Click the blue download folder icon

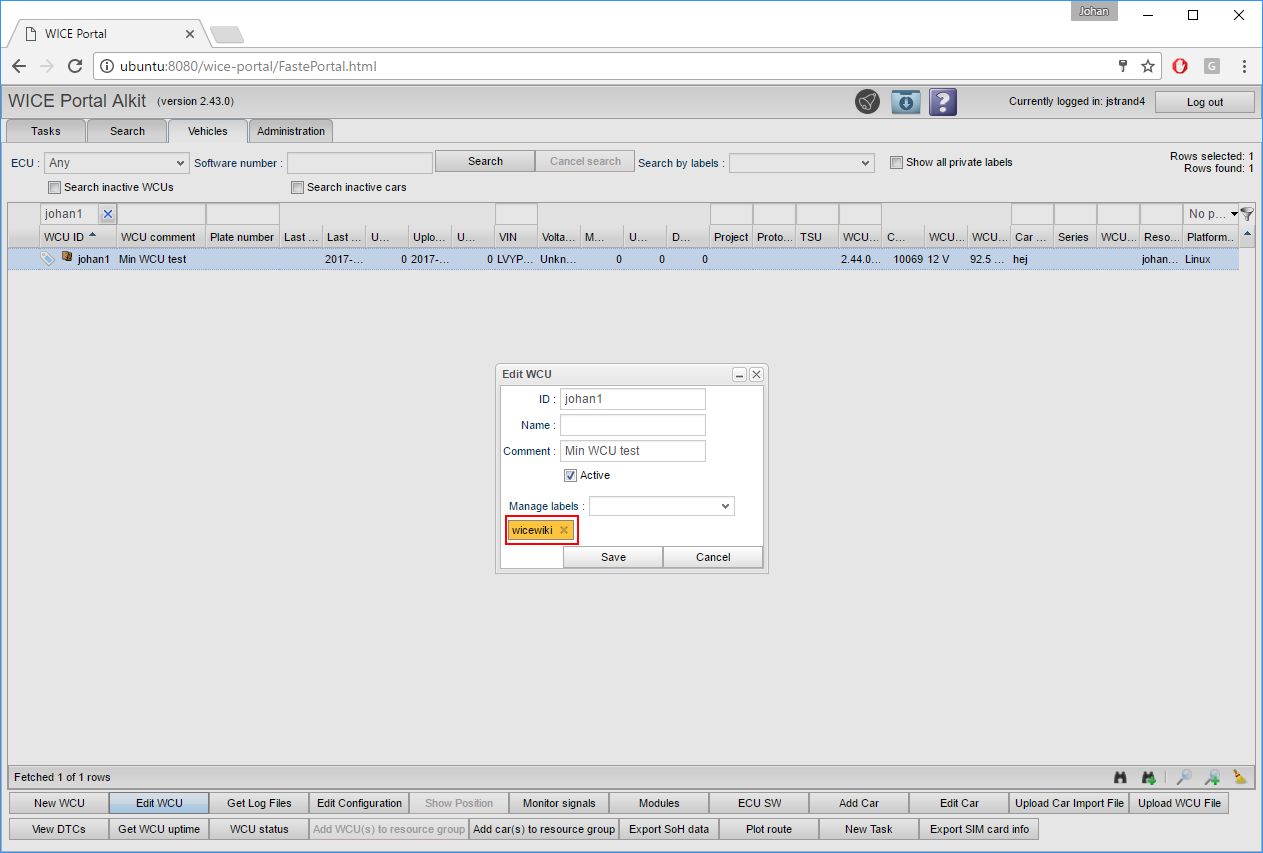pos(905,102)
